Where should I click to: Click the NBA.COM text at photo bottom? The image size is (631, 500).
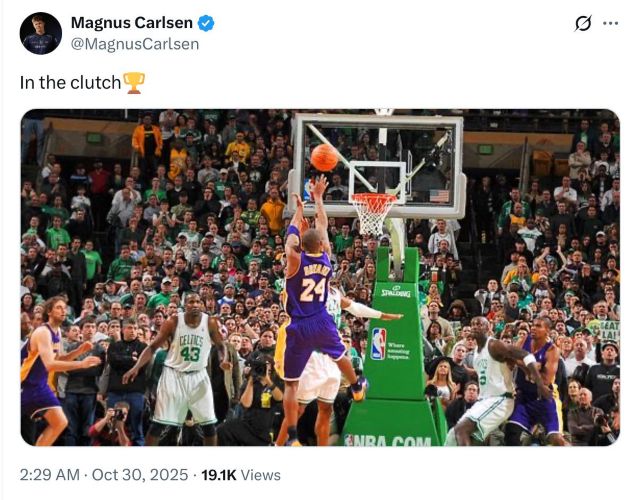(388, 441)
